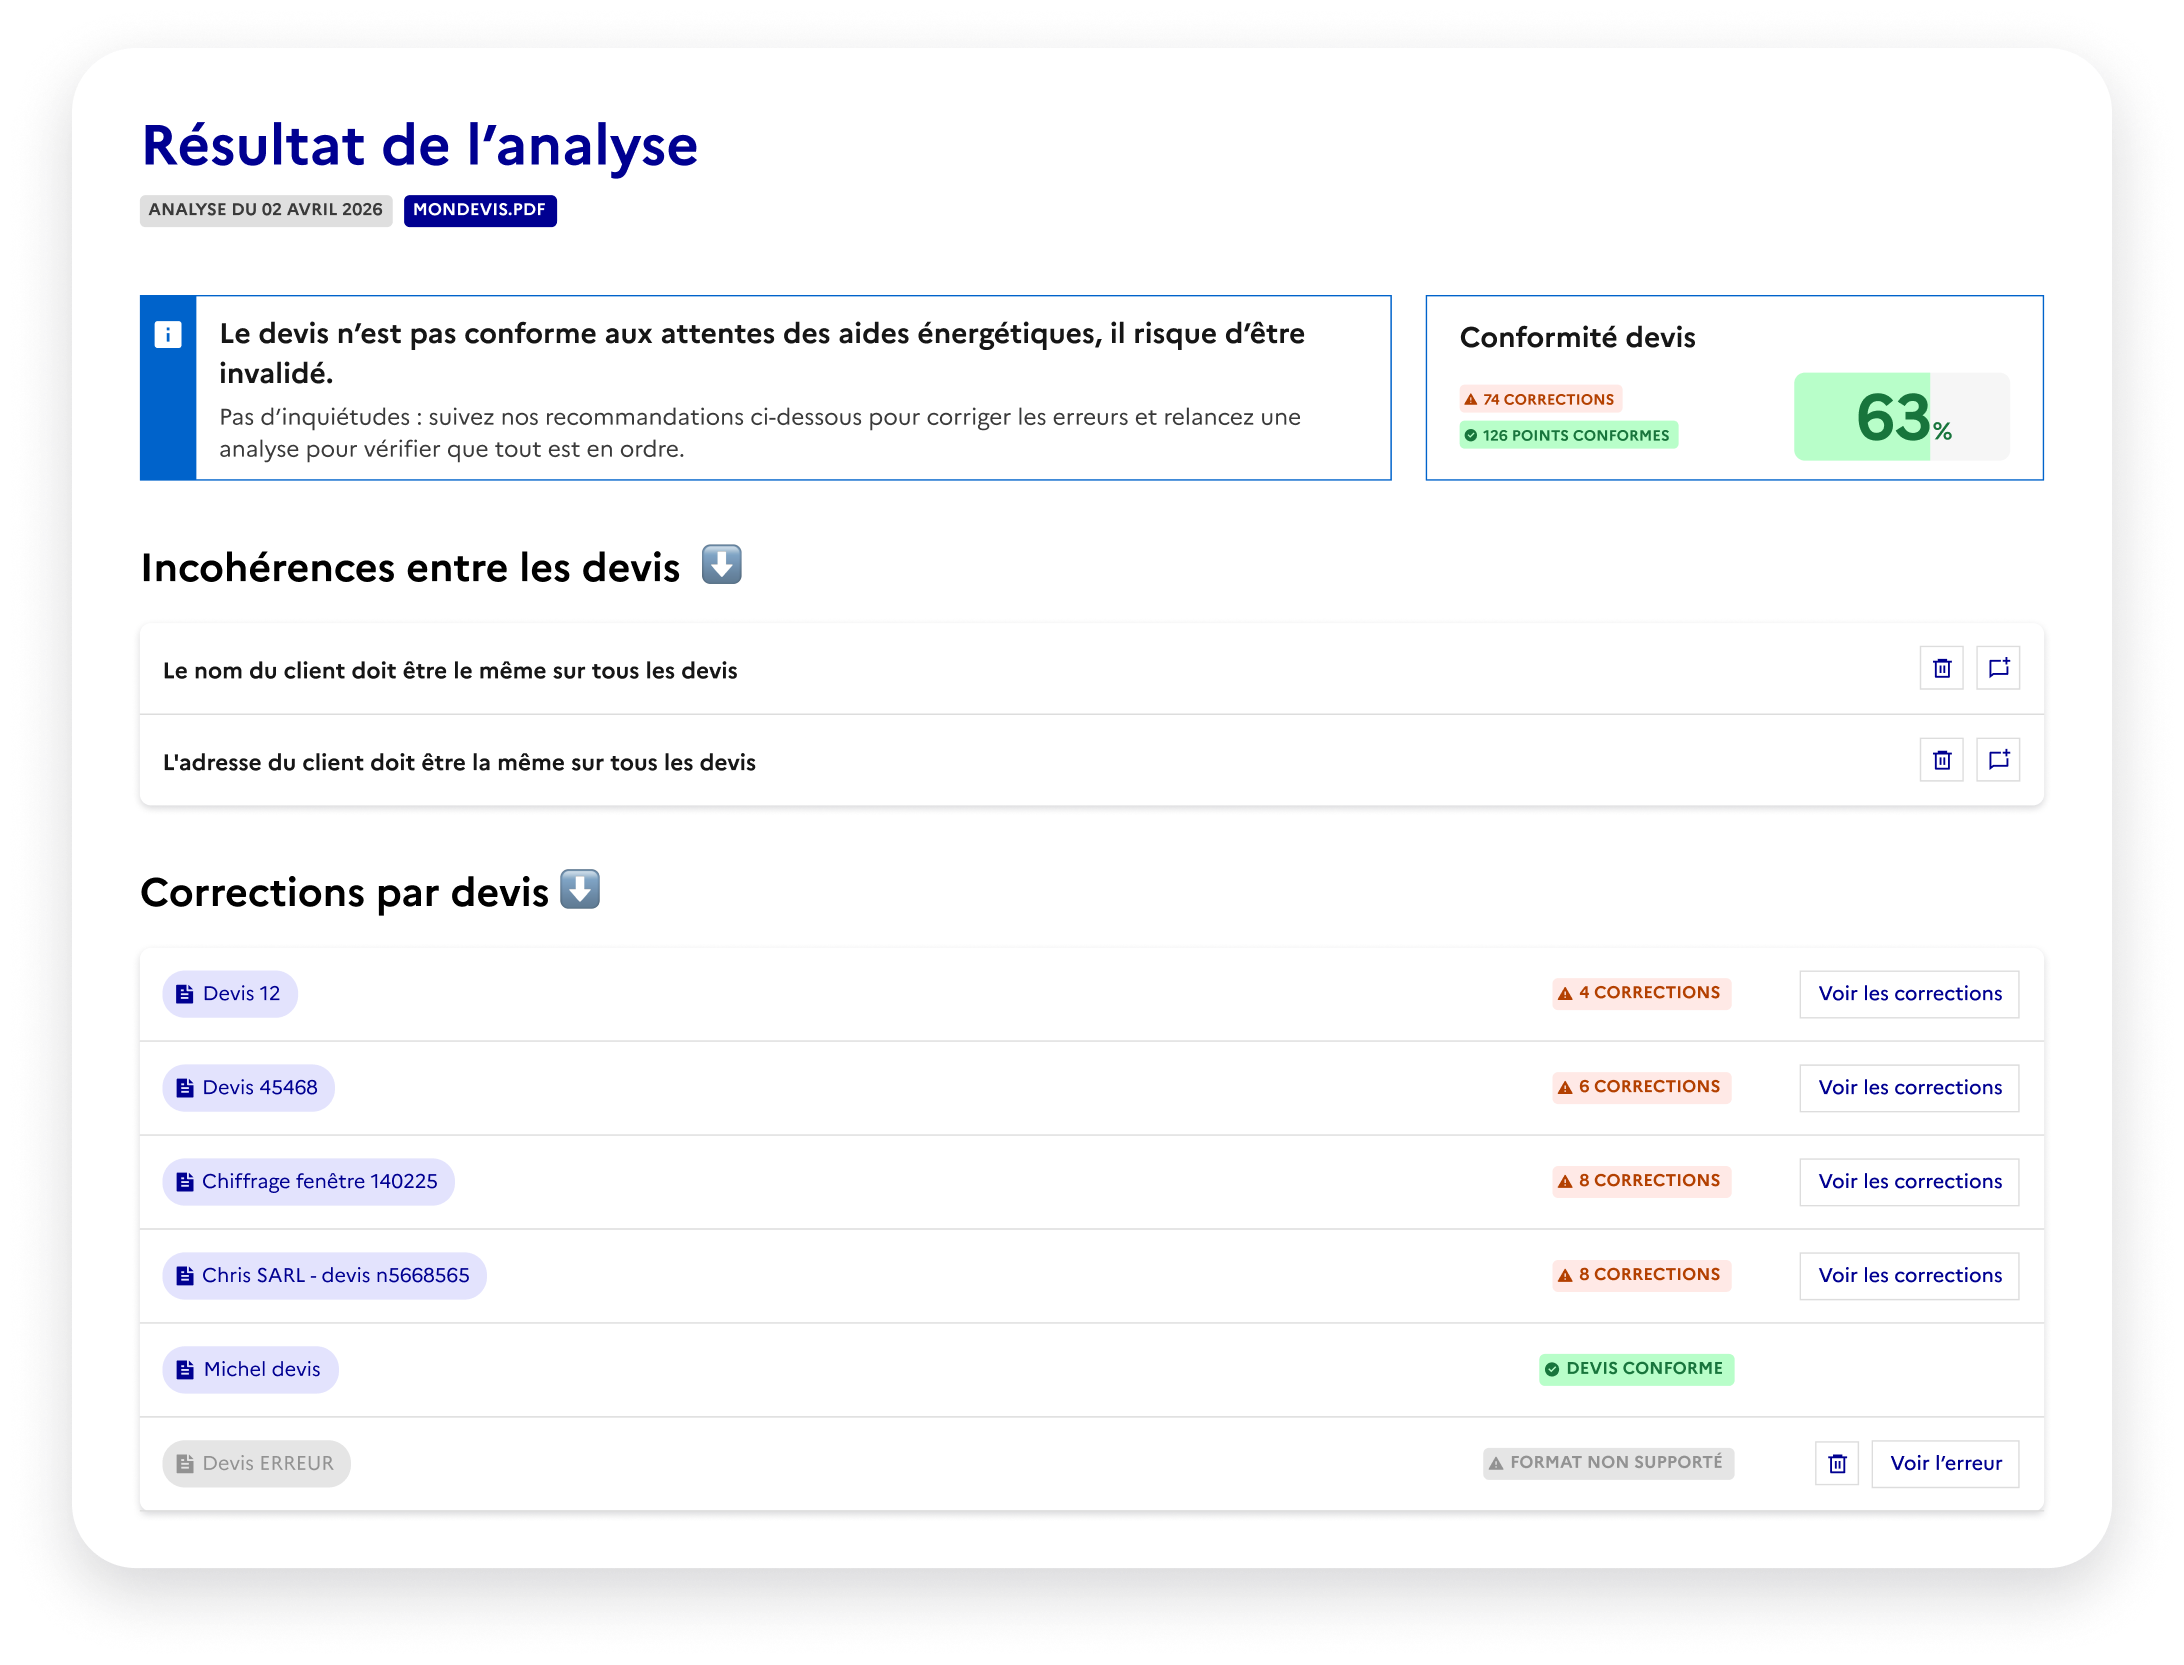View corrections for Devis 45468
The image size is (2184, 1665).
(x=1909, y=1088)
